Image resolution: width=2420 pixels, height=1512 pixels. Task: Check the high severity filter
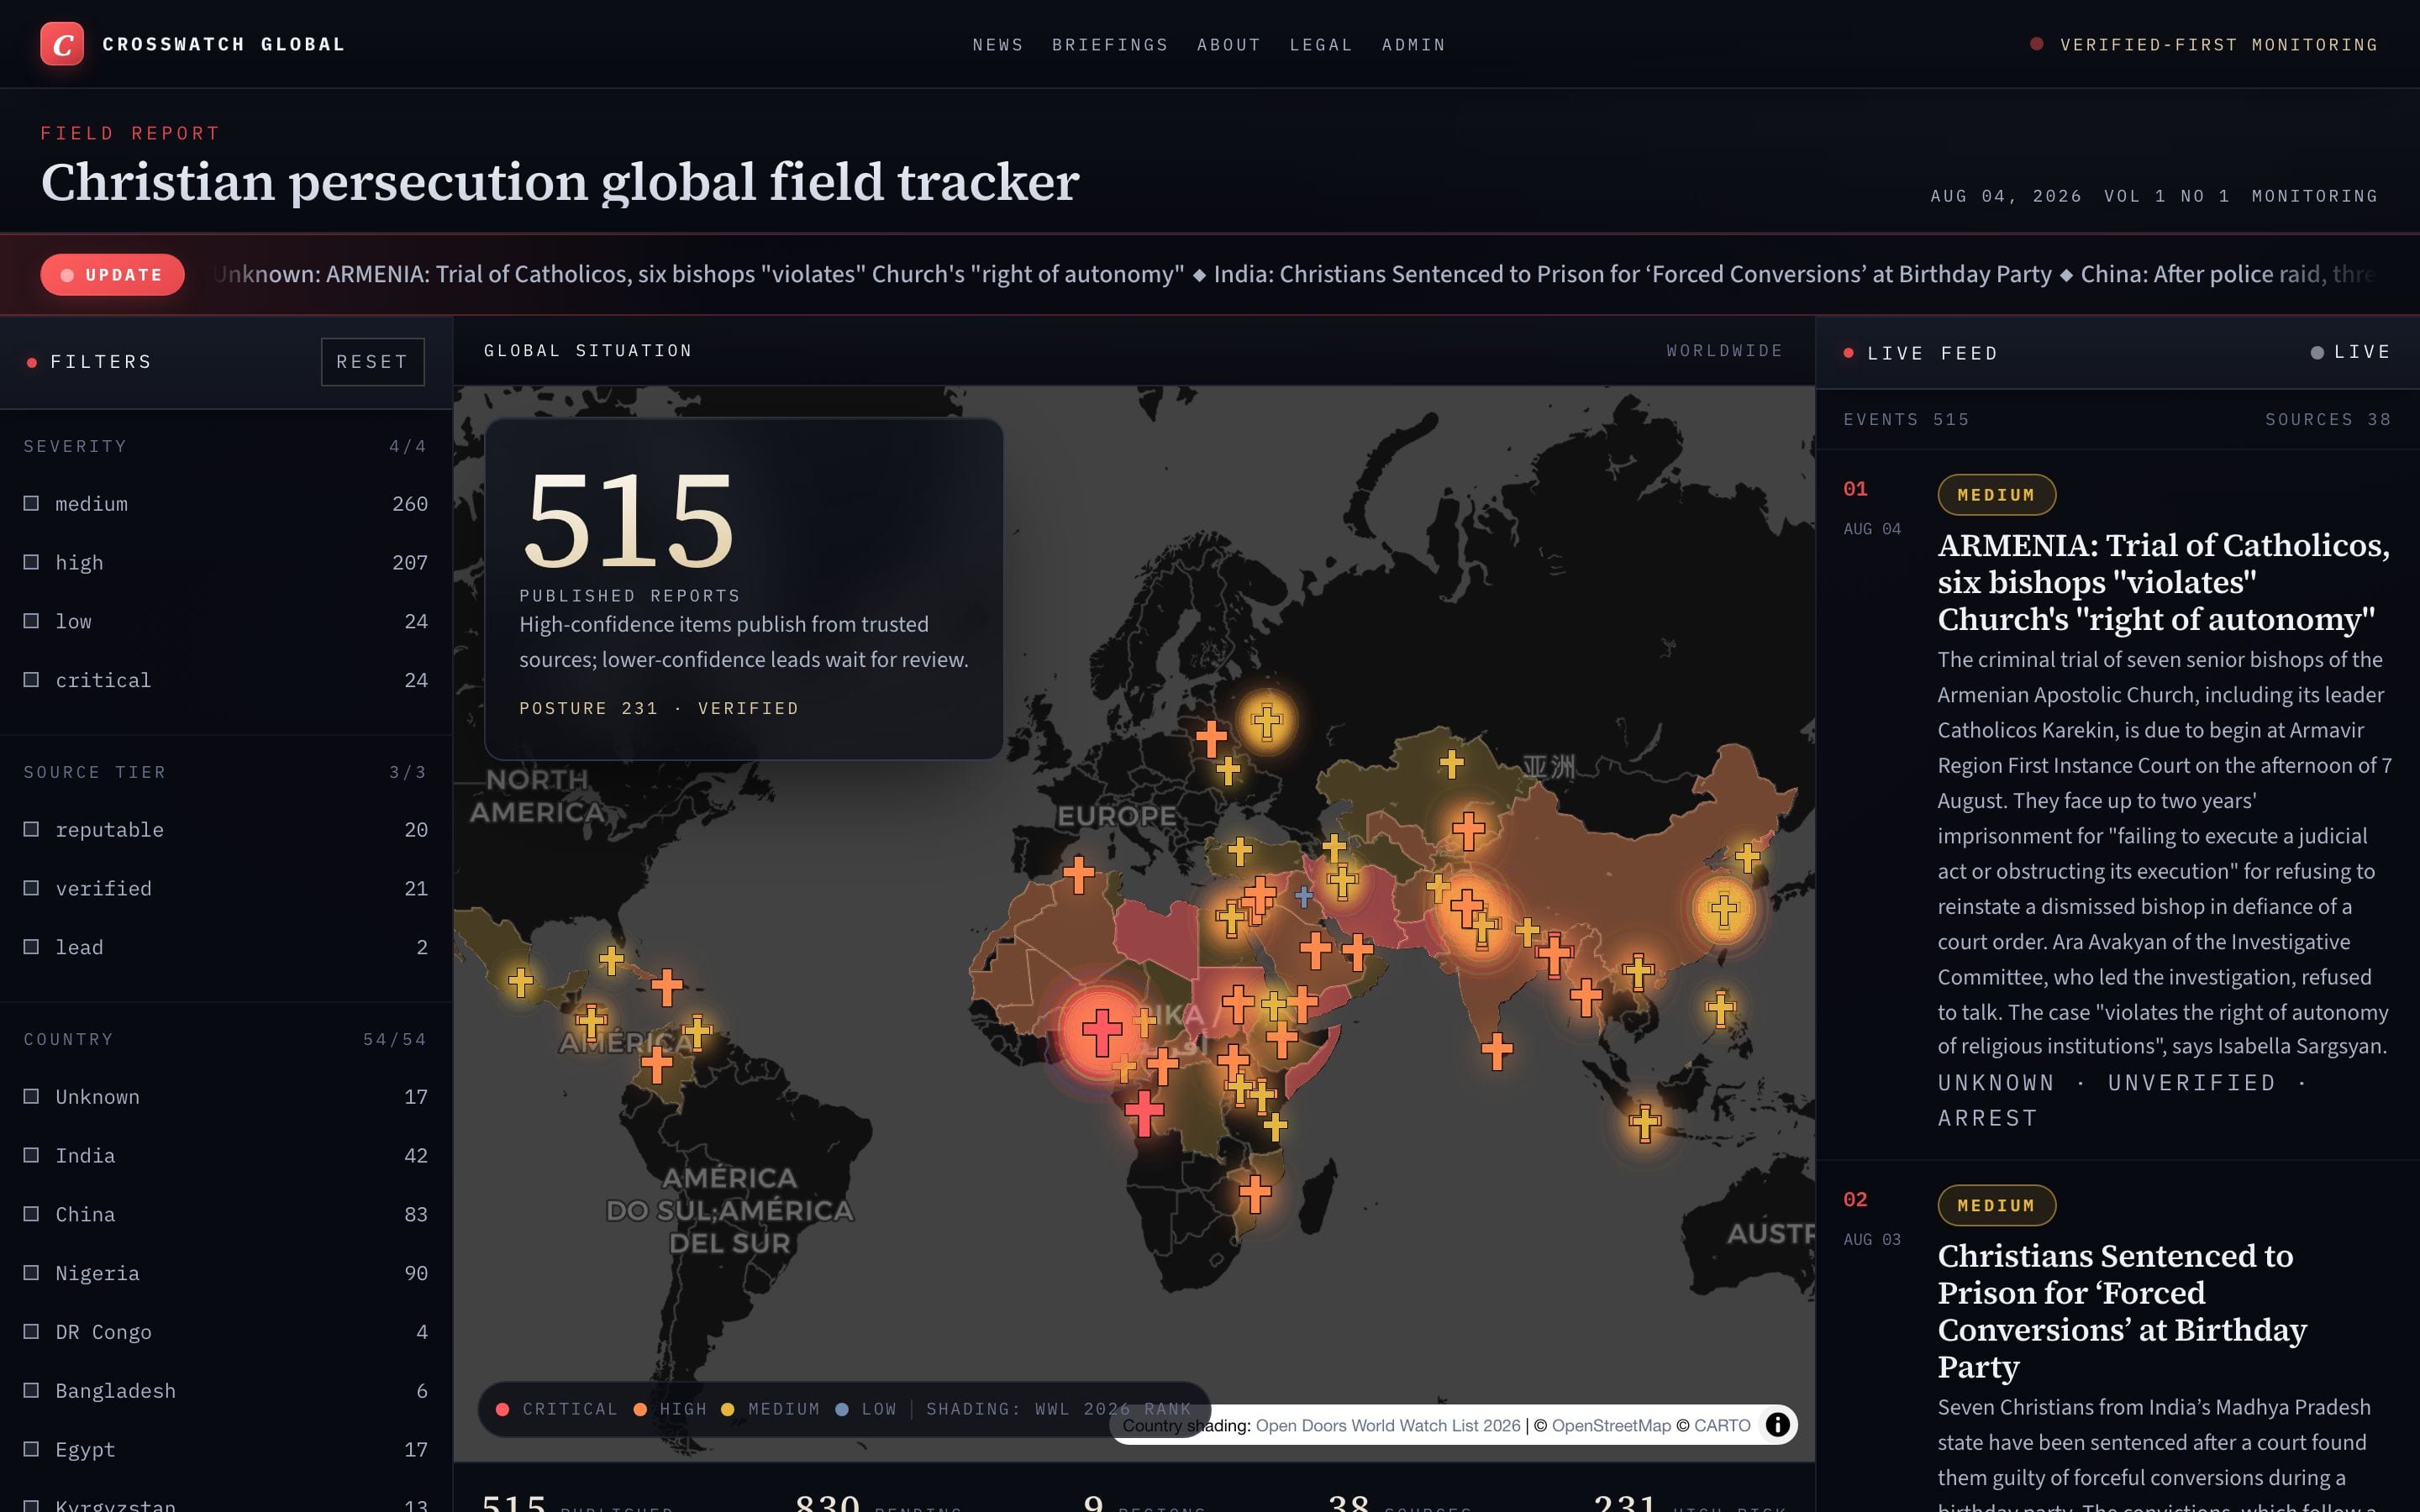(31, 562)
